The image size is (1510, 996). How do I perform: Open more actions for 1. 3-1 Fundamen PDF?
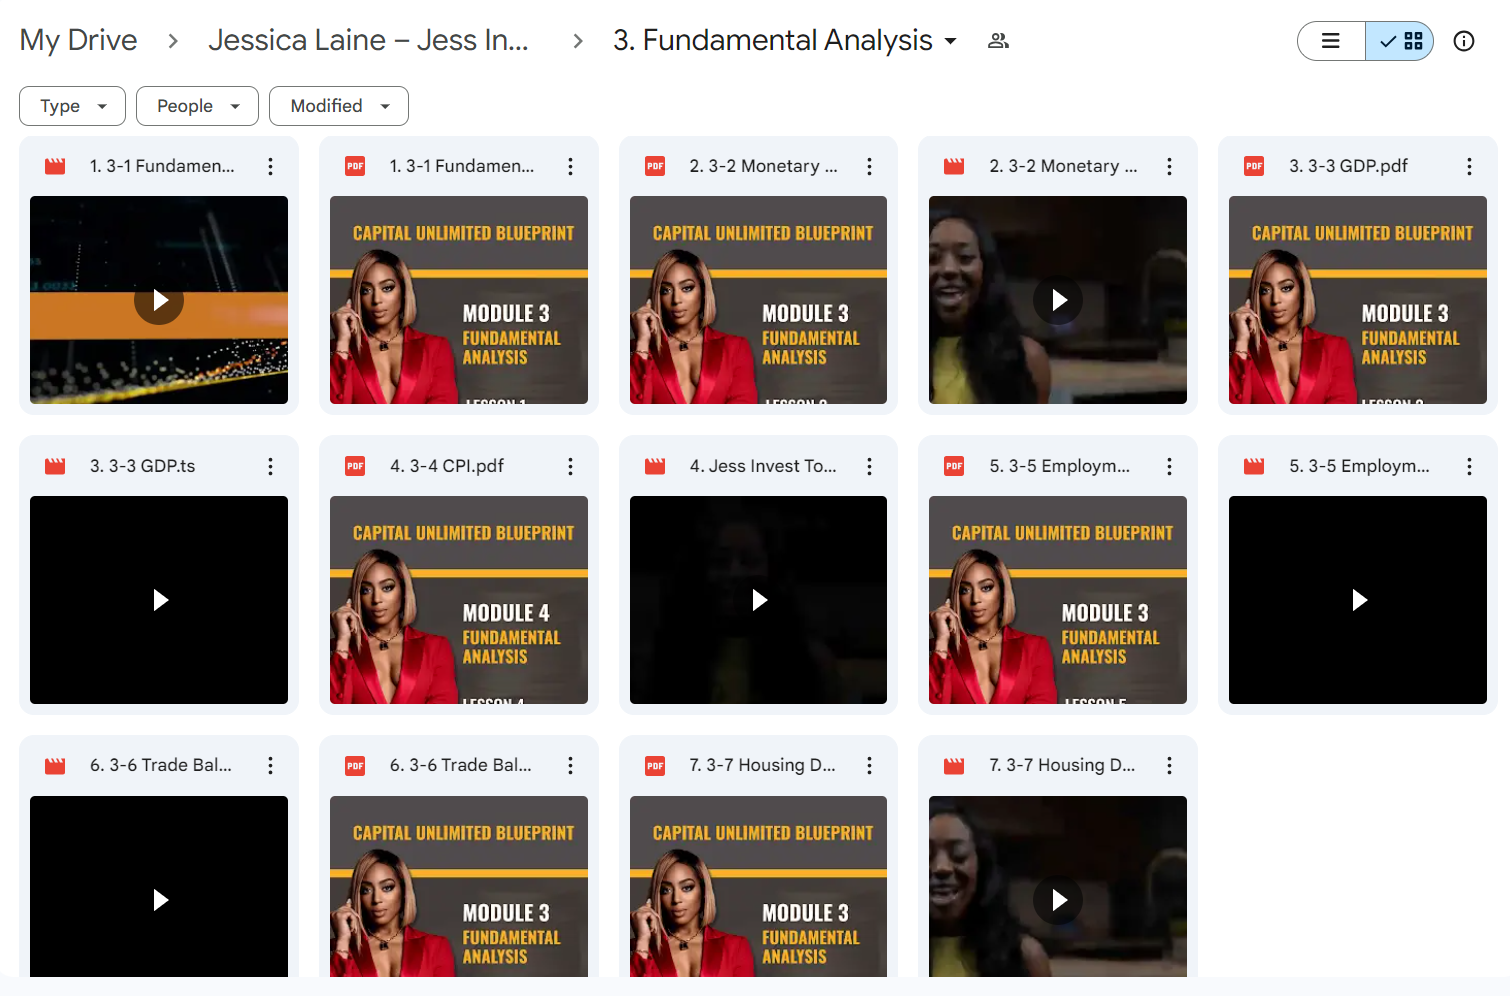(x=570, y=166)
